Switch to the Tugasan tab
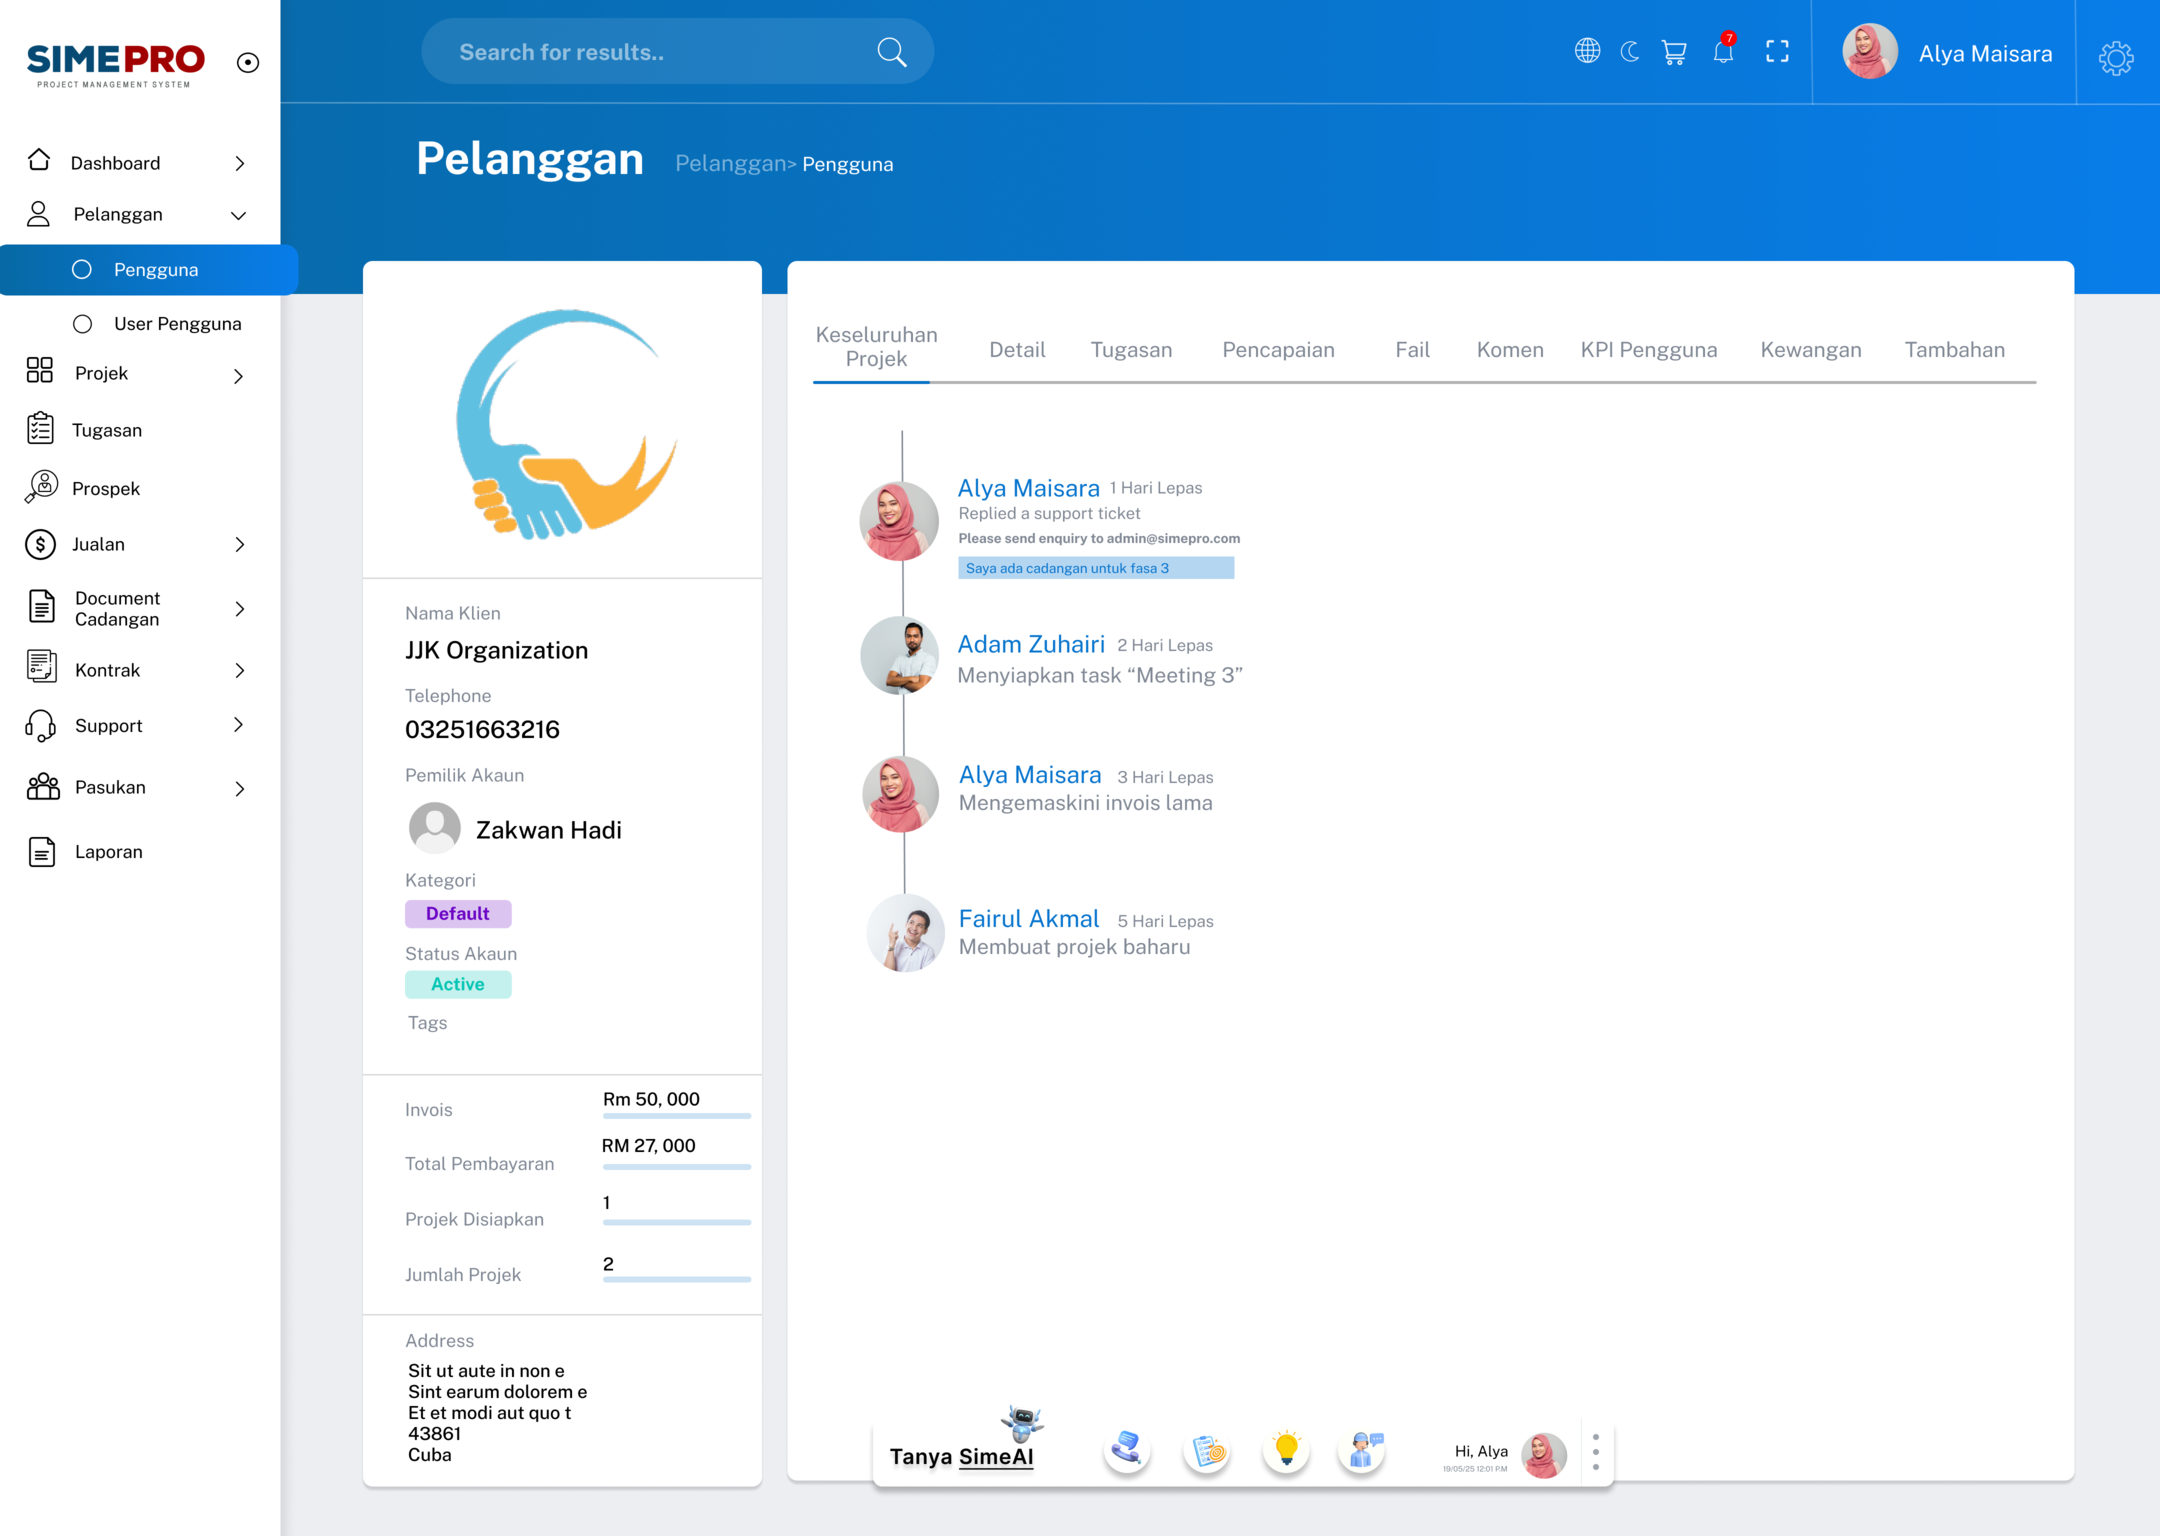This screenshot has width=2160, height=1536. tap(1131, 350)
